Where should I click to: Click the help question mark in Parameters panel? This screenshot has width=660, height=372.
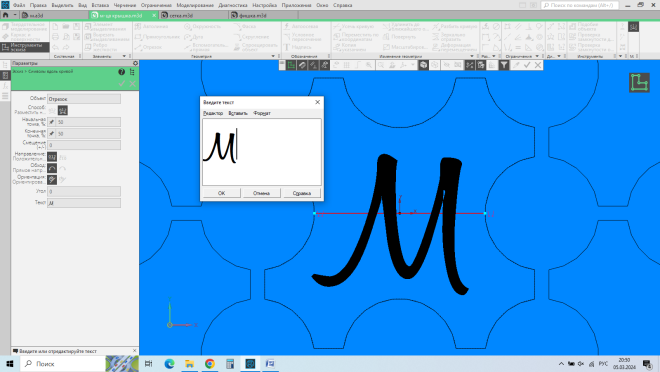point(121,72)
